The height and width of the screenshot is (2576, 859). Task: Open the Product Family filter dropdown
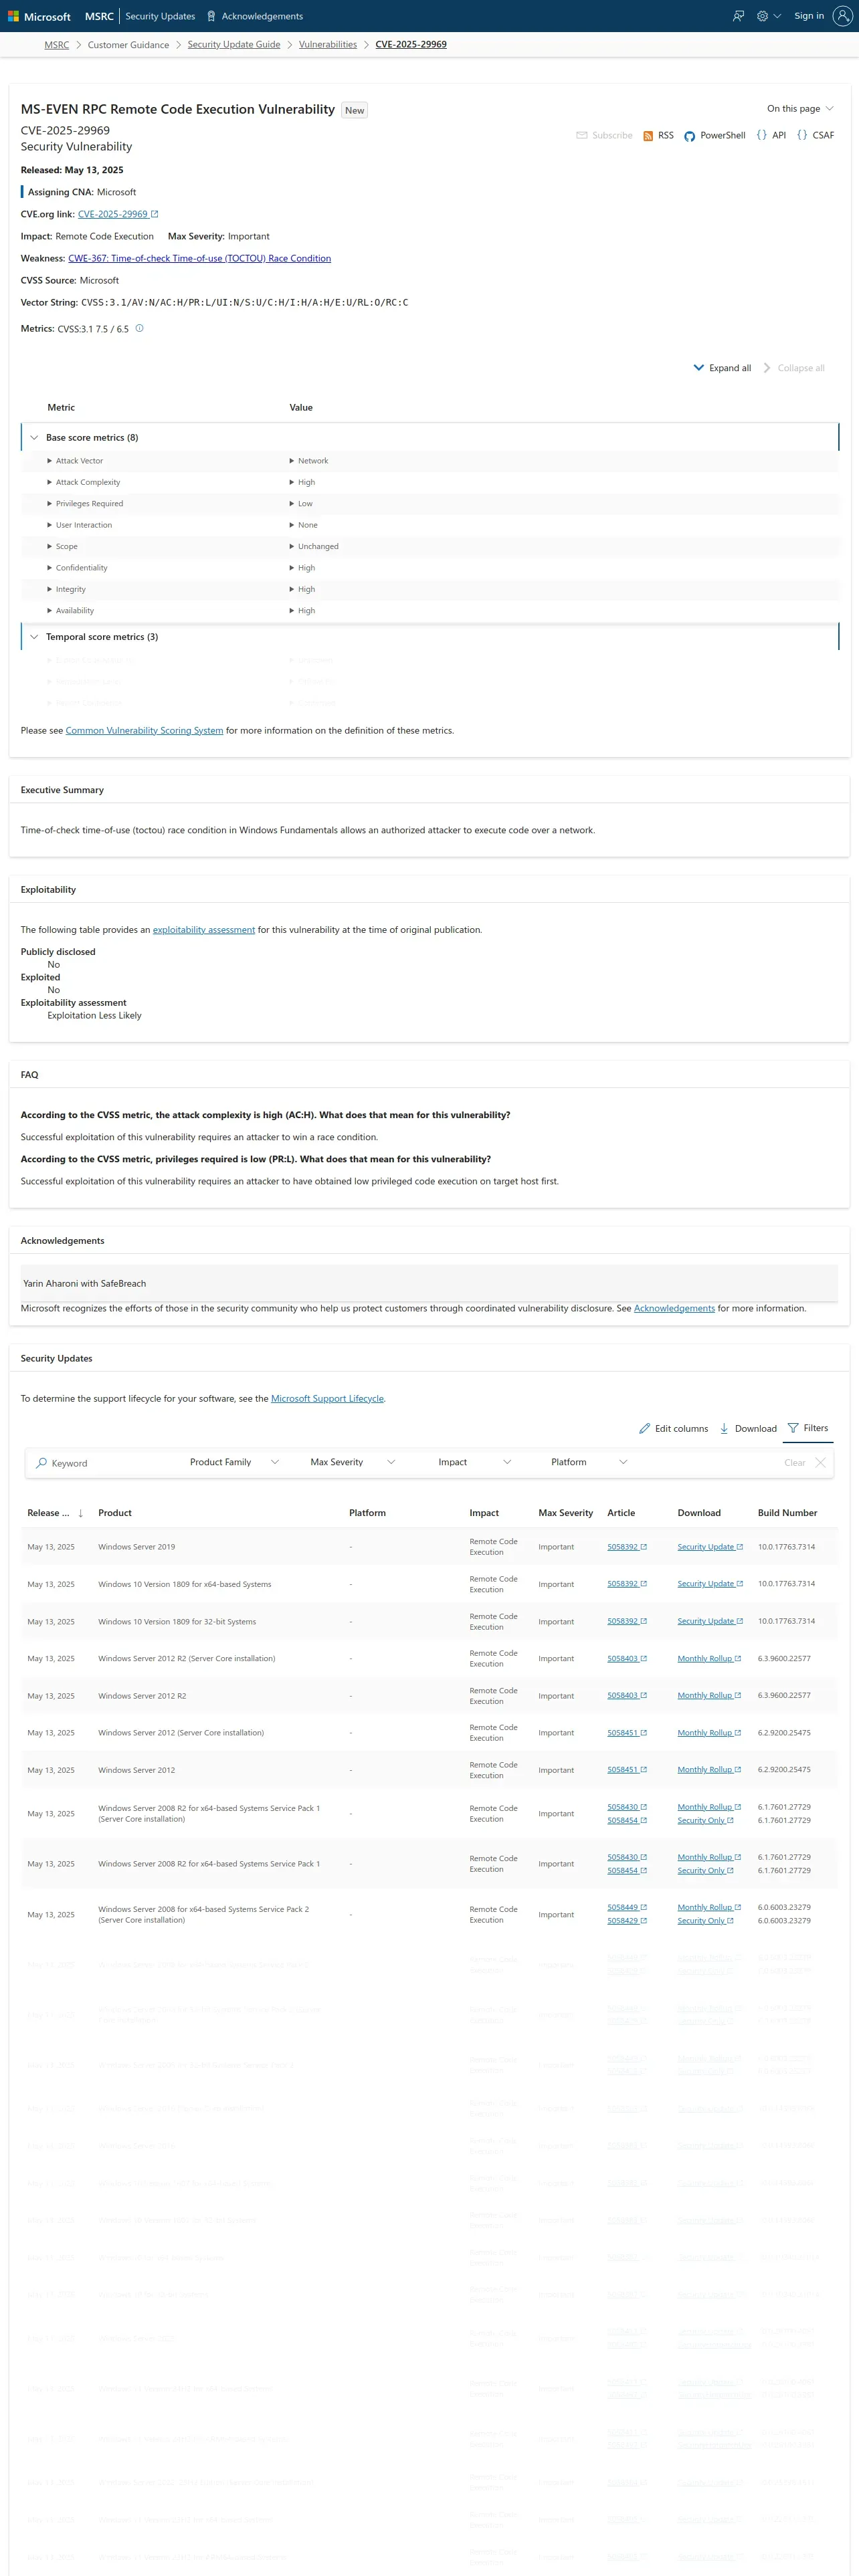[234, 1462]
